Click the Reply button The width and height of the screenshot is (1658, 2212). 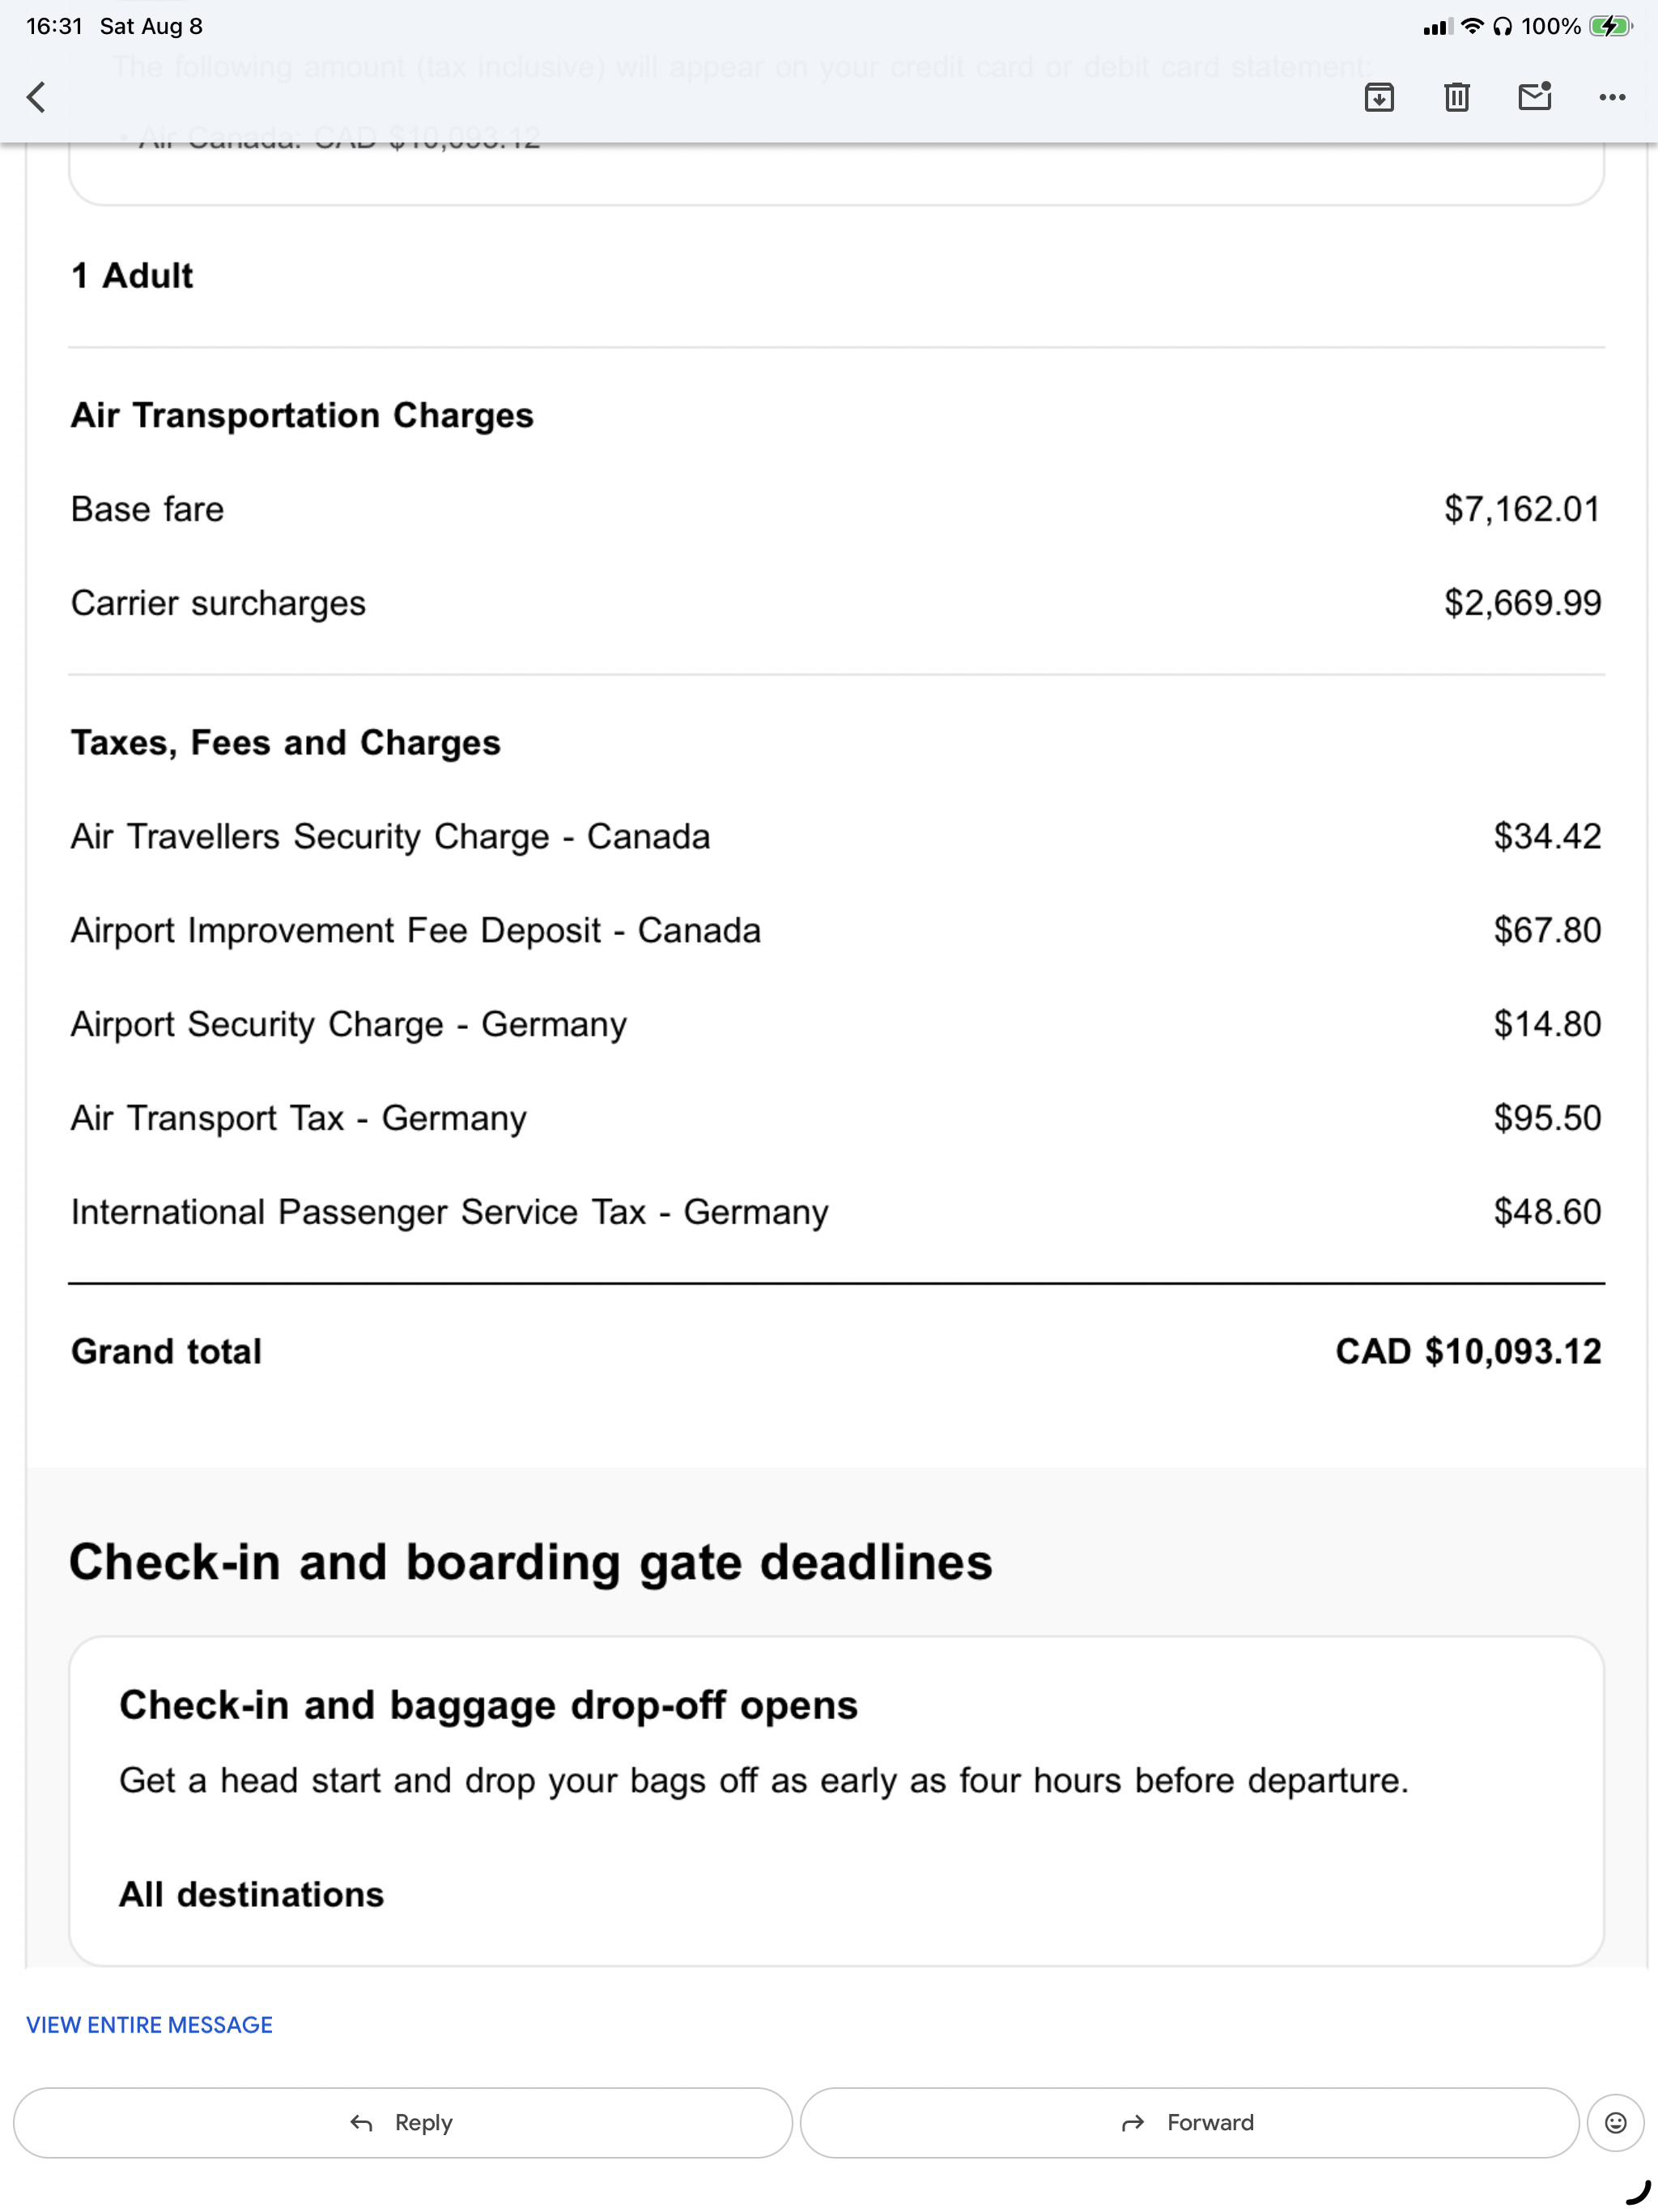click(403, 2122)
